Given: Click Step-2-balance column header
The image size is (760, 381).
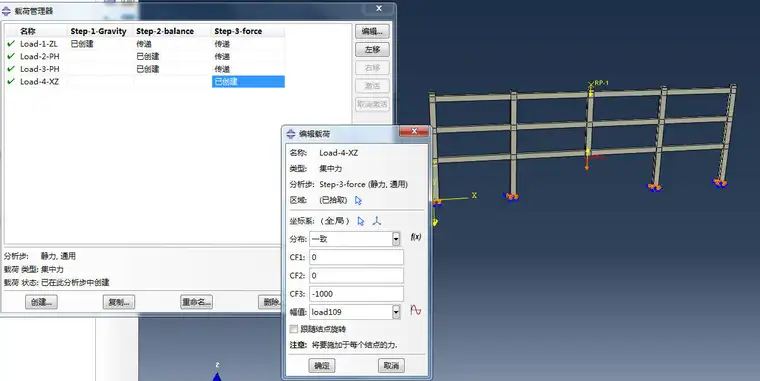Looking at the screenshot, I should 165,31.
